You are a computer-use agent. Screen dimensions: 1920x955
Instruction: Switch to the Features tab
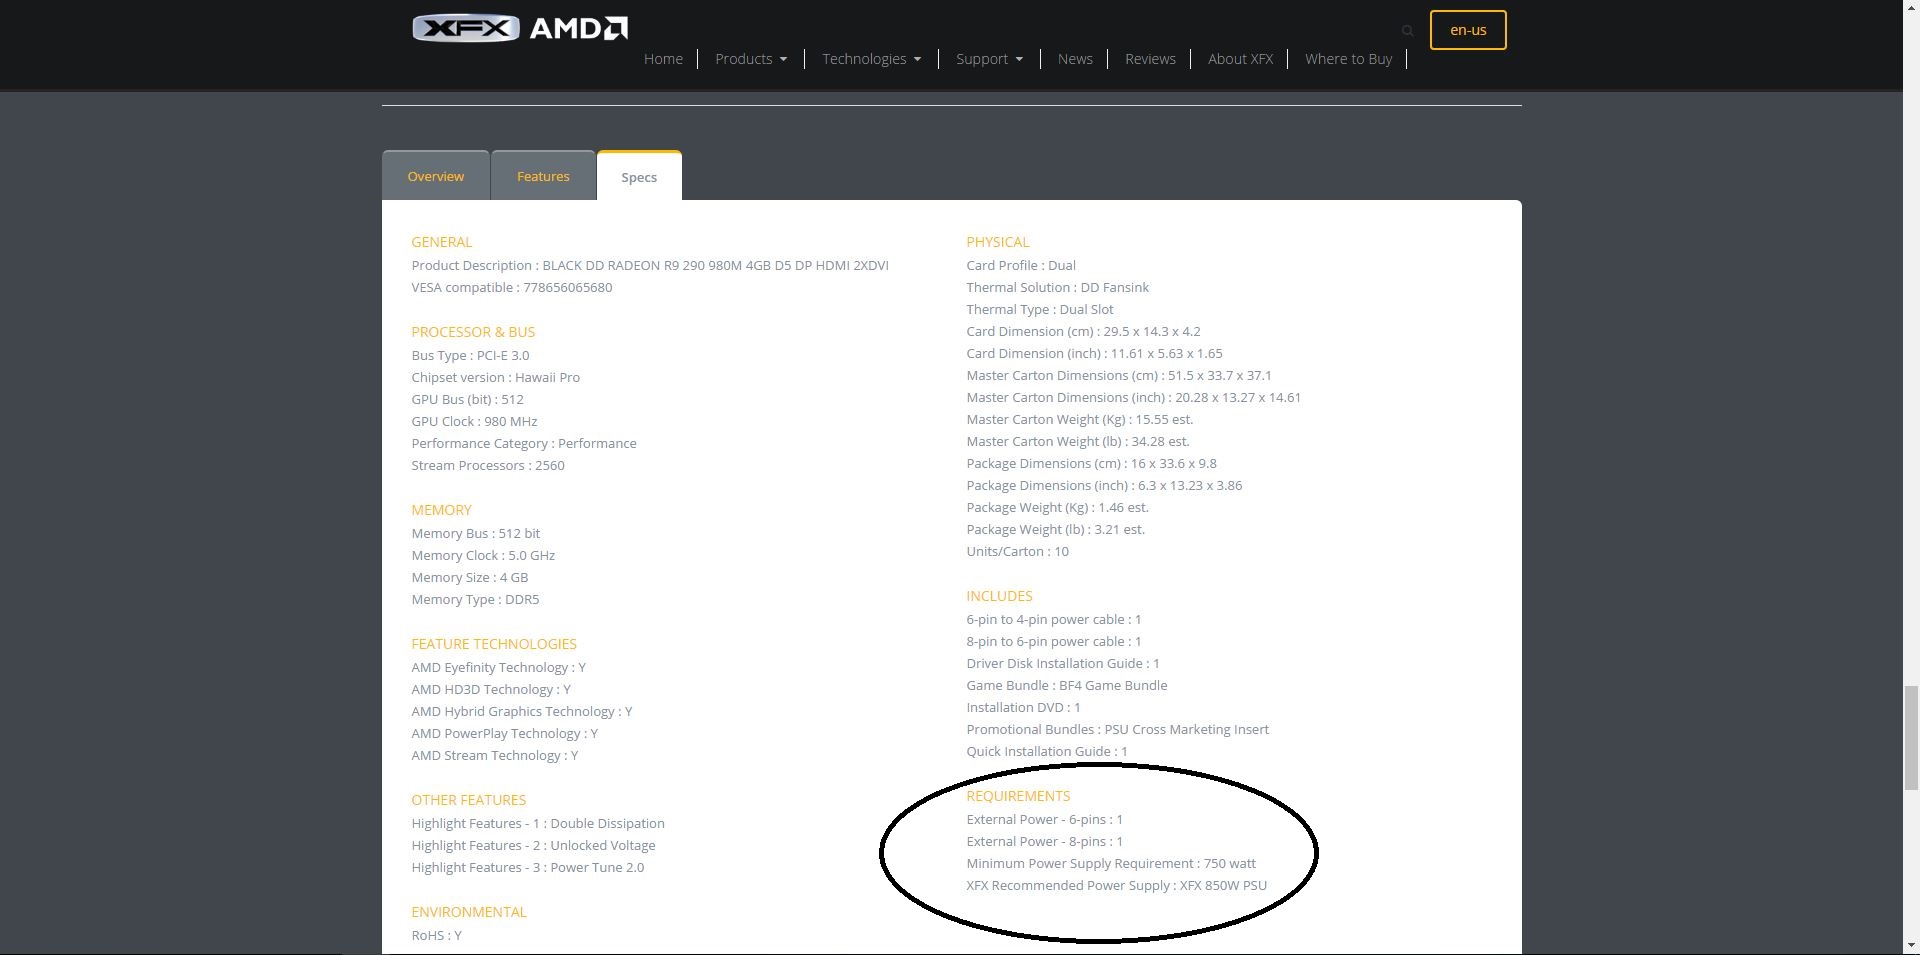coord(543,177)
